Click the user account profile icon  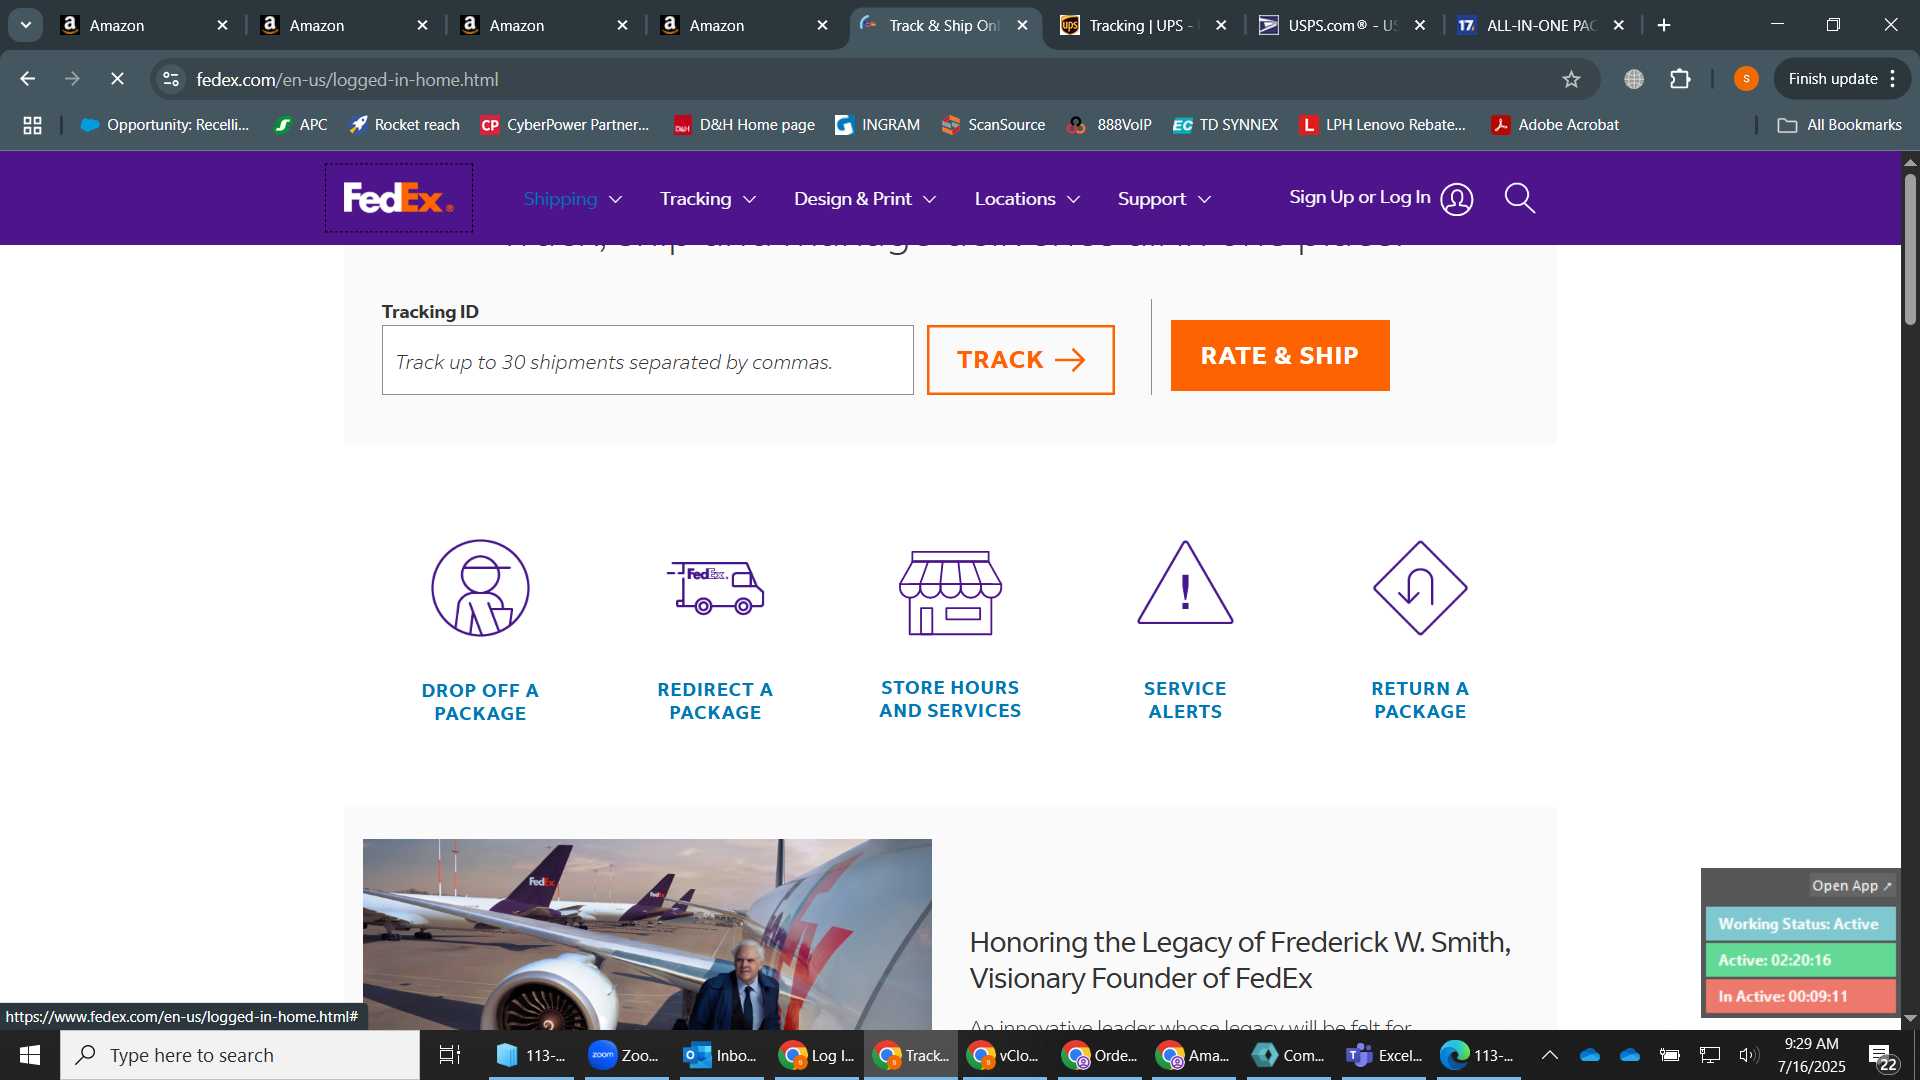pyautogui.click(x=1456, y=199)
